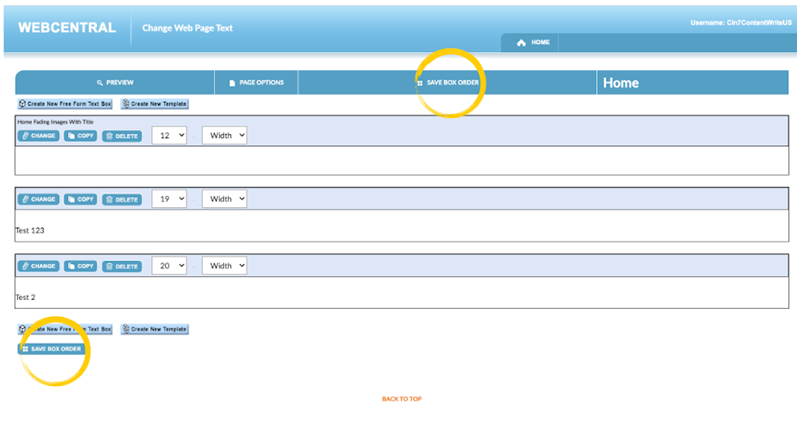Click bottom Create New Template button
The height and width of the screenshot is (423, 797).
pyautogui.click(x=154, y=329)
